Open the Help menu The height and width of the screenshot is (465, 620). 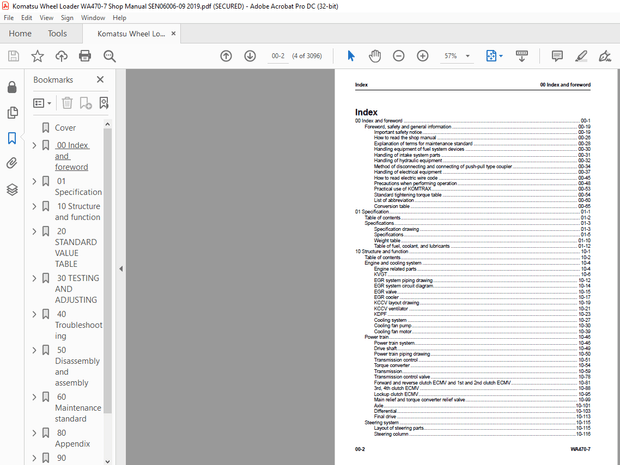click(x=119, y=18)
